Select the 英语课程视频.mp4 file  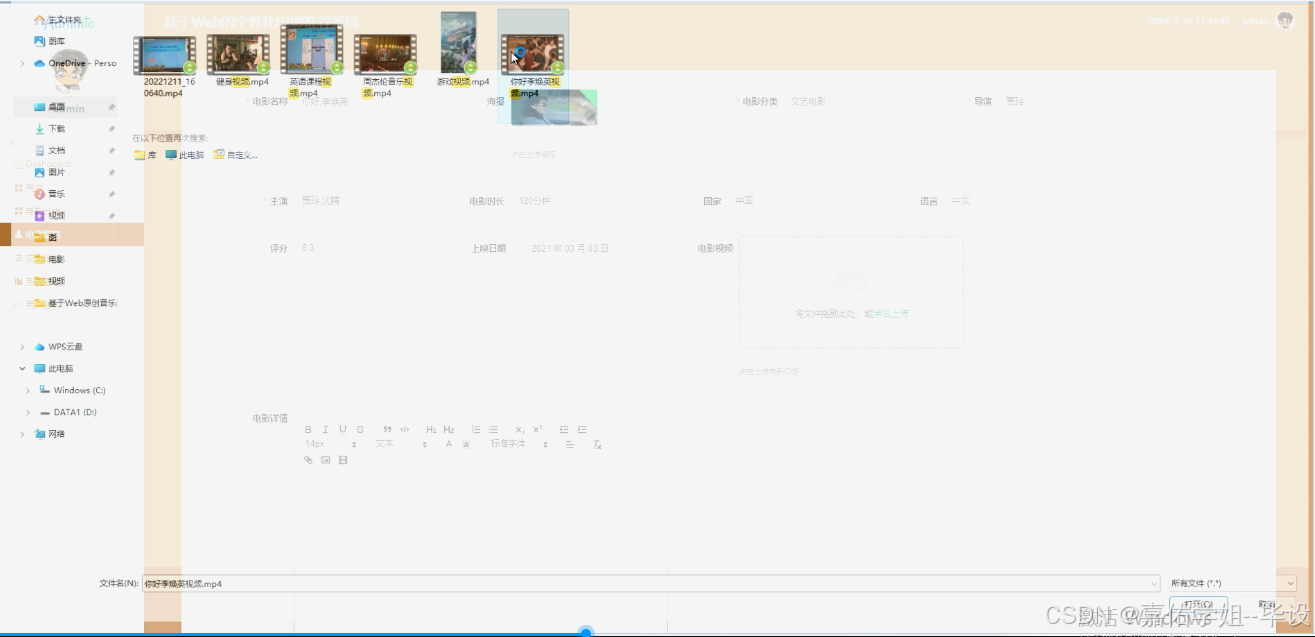coord(311,61)
